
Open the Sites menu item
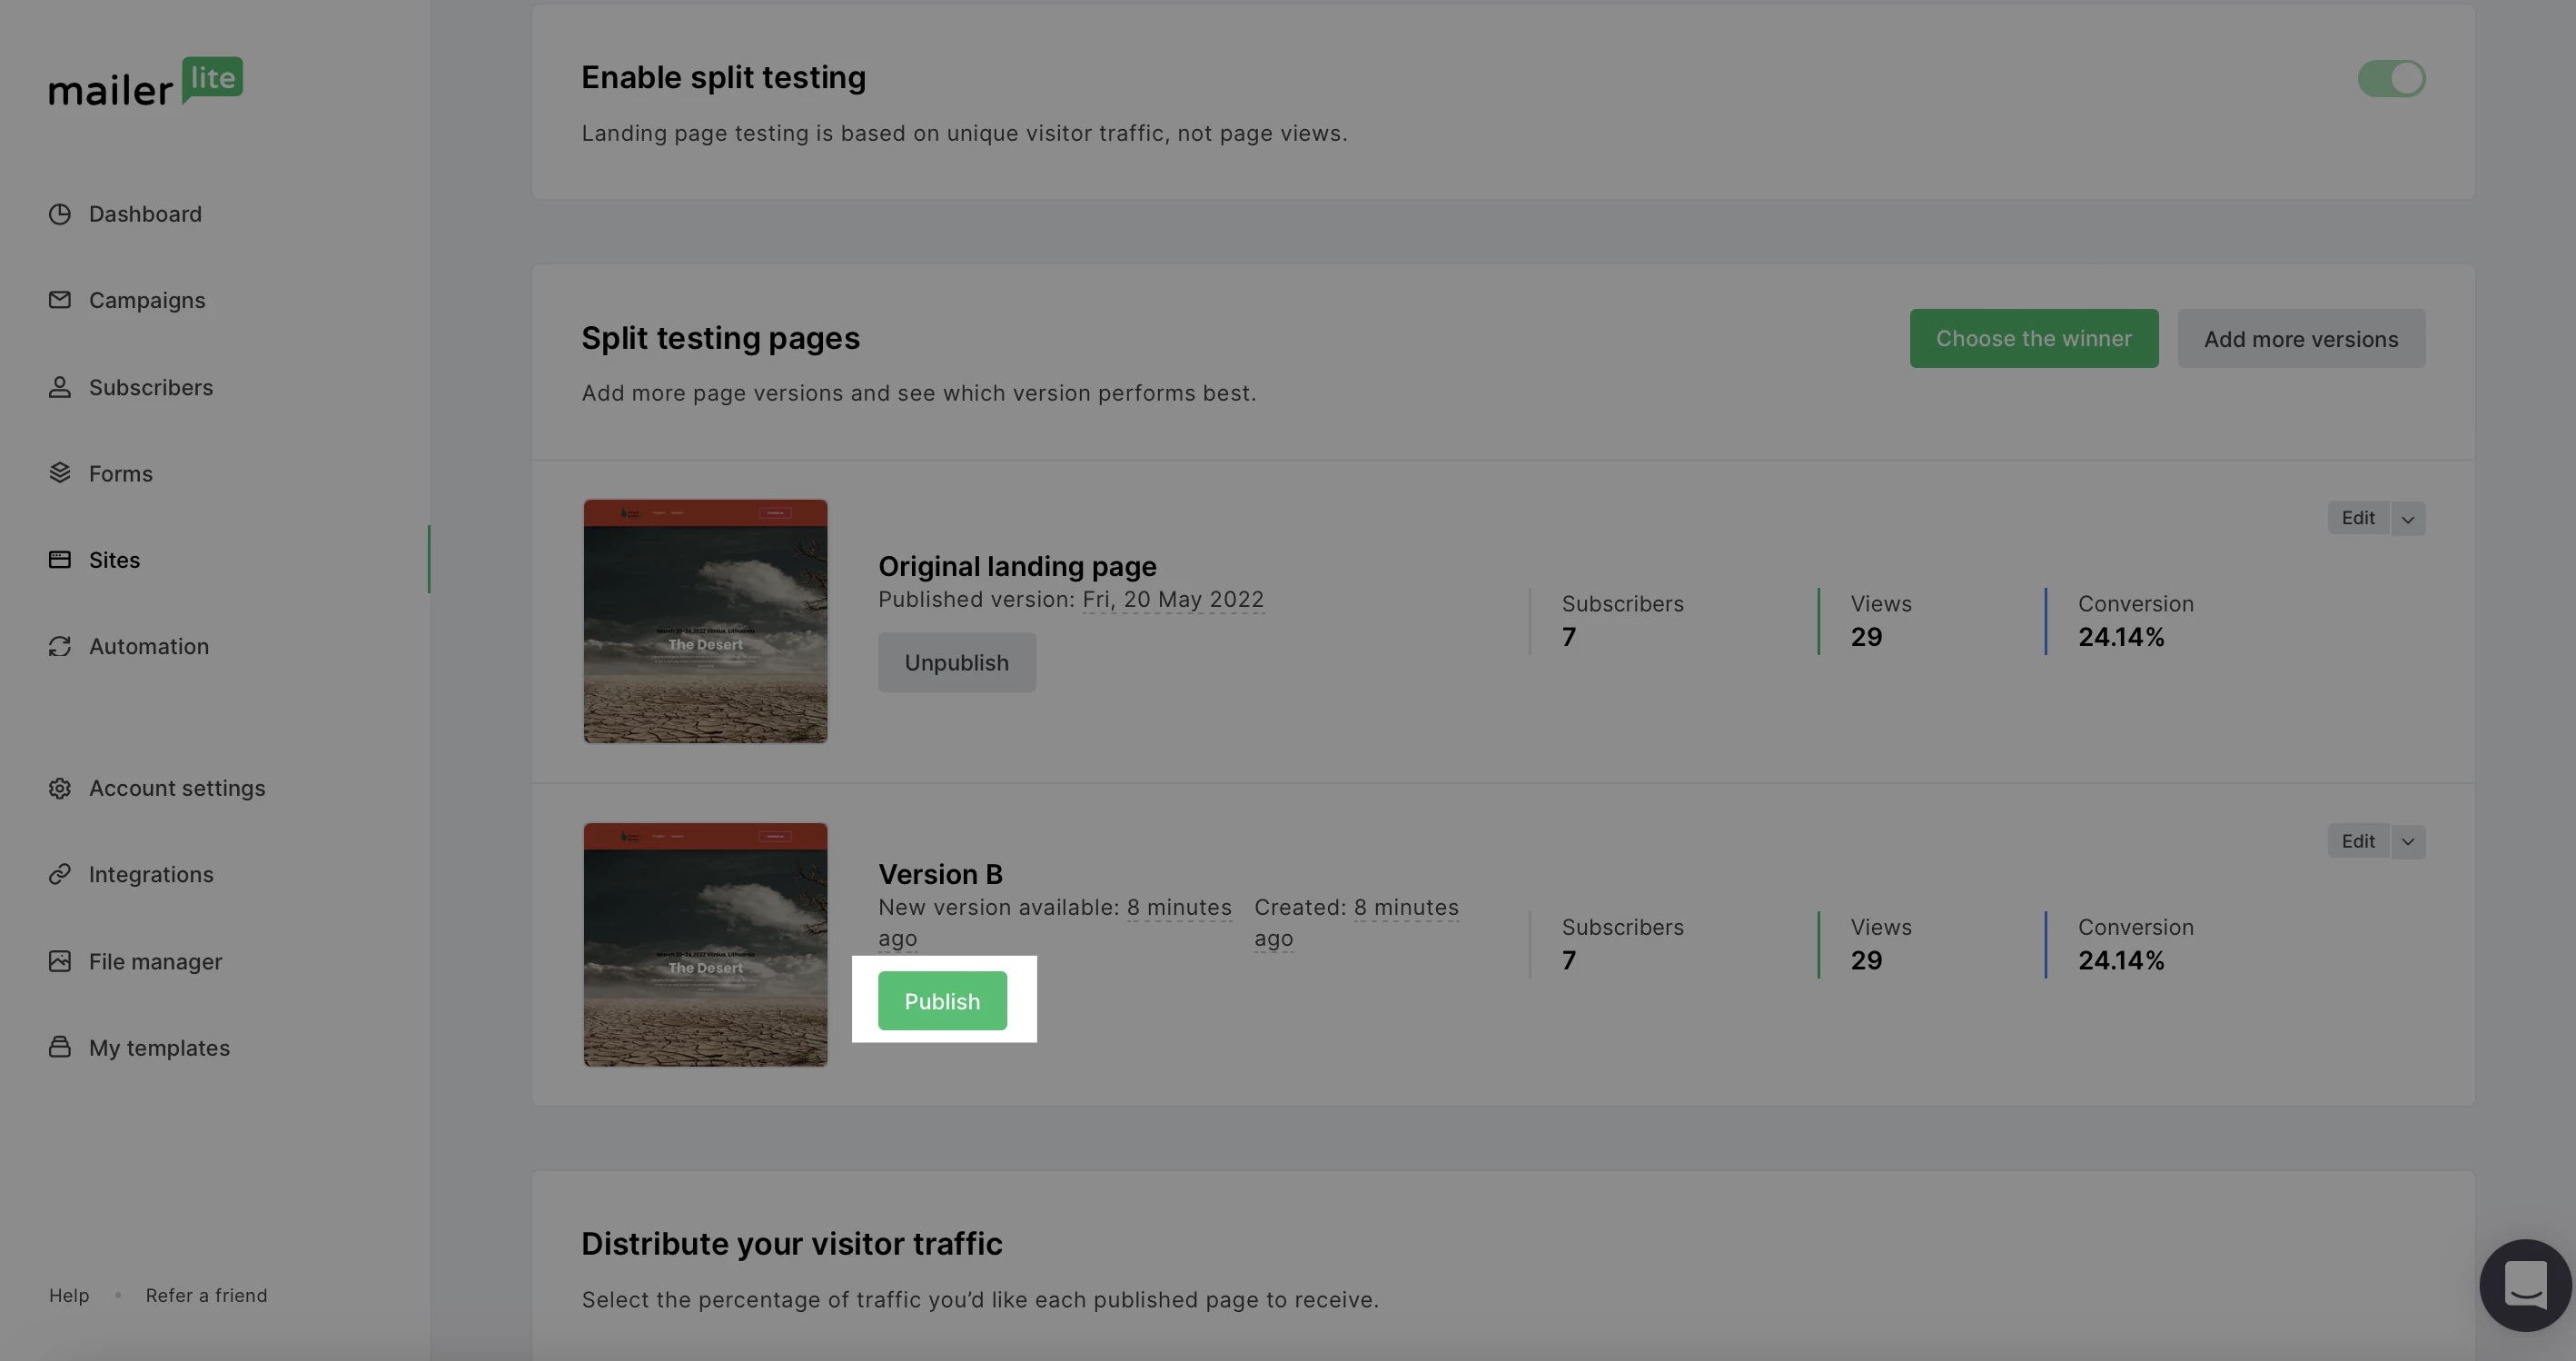click(x=114, y=560)
